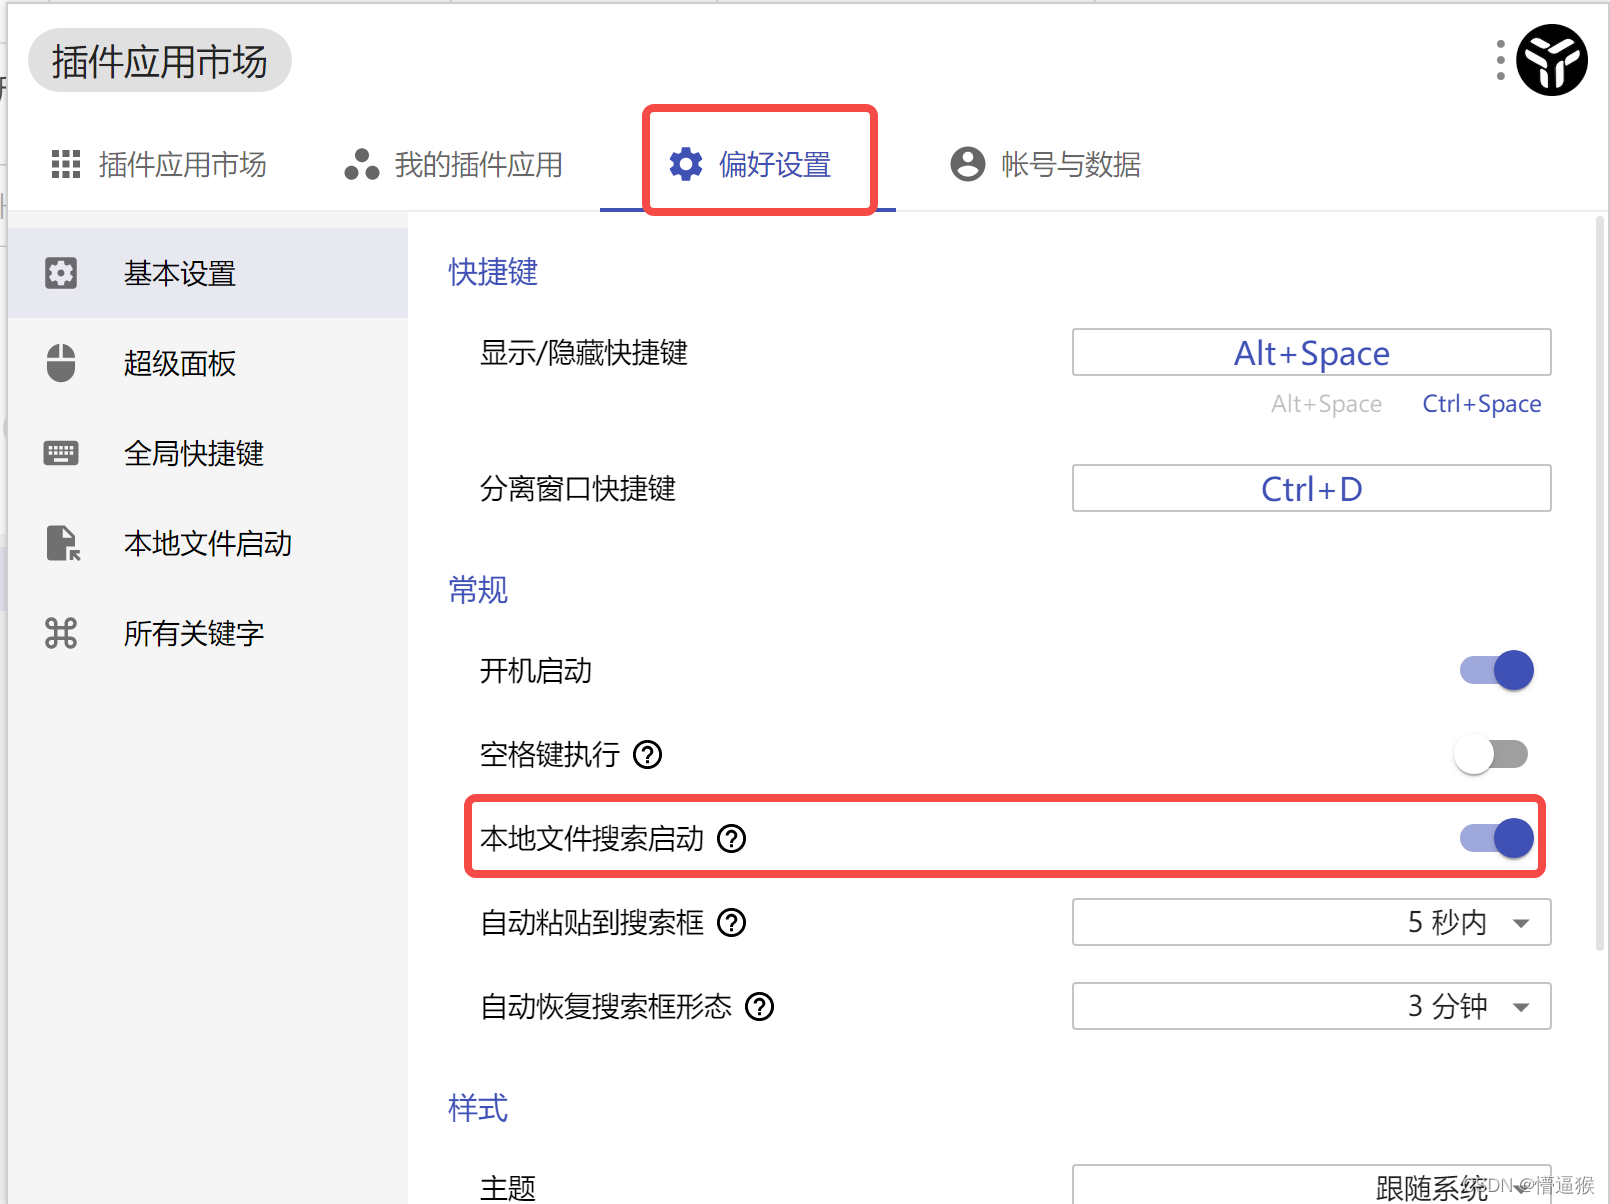Image resolution: width=1610 pixels, height=1204 pixels.
Task: Click the keyboard icon of 全局快捷键
Action: point(61,453)
